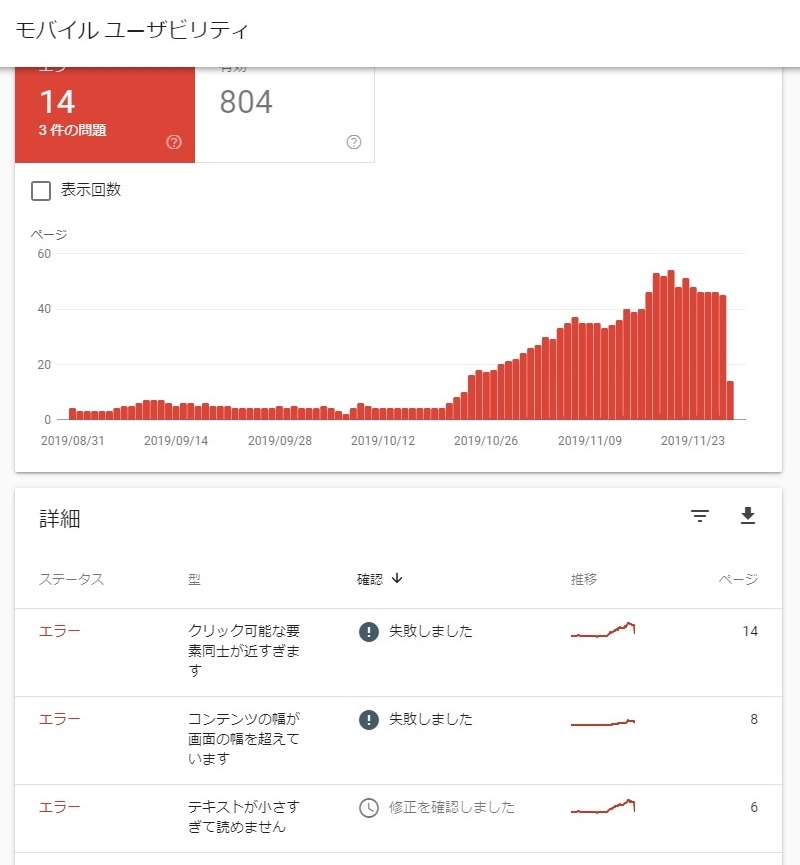Image resolution: width=800 pixels, height=865 pixels.
Task: Click the failed status icon in コンテンツの幅 row
Action: click(x=369, y=719)
